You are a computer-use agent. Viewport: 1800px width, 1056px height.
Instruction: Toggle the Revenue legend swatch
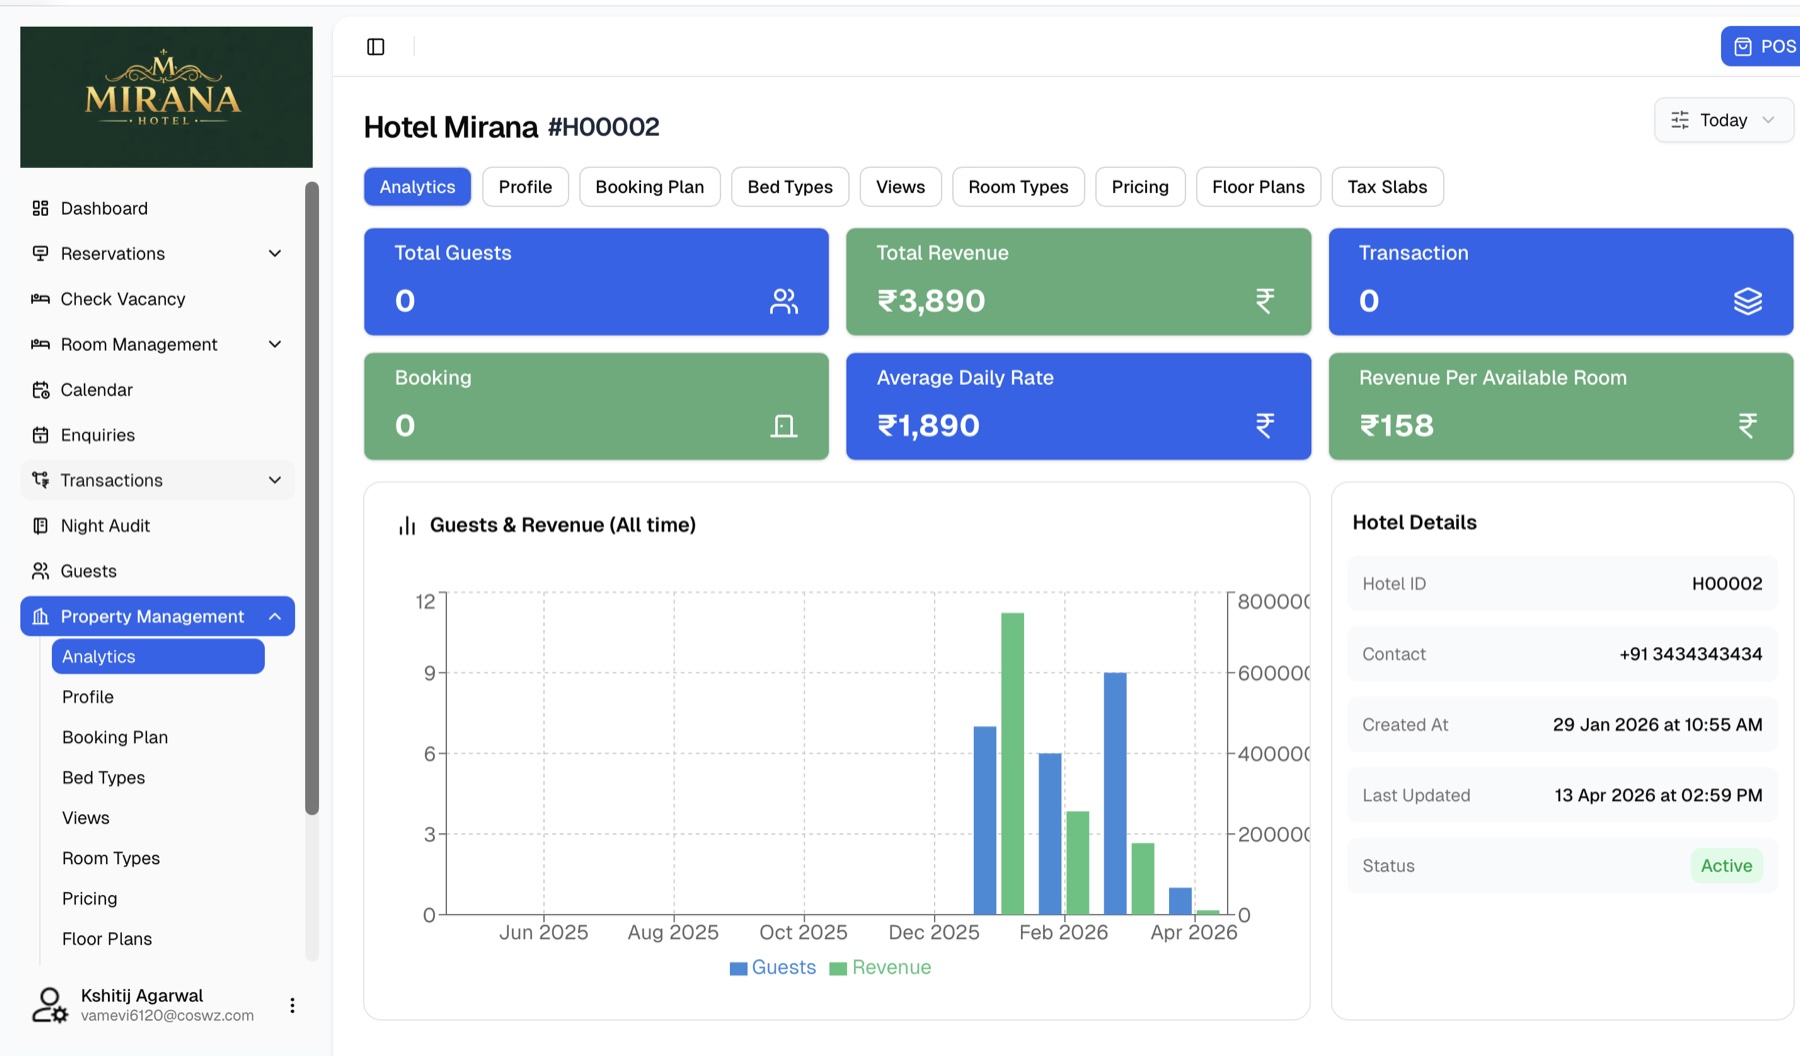tap(838, 968)
